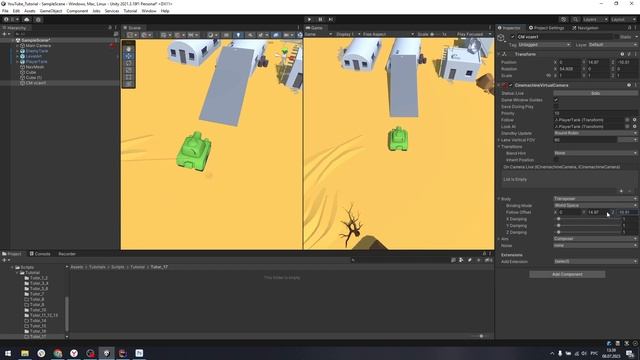Open the Look At target object picker

(634, 127)
